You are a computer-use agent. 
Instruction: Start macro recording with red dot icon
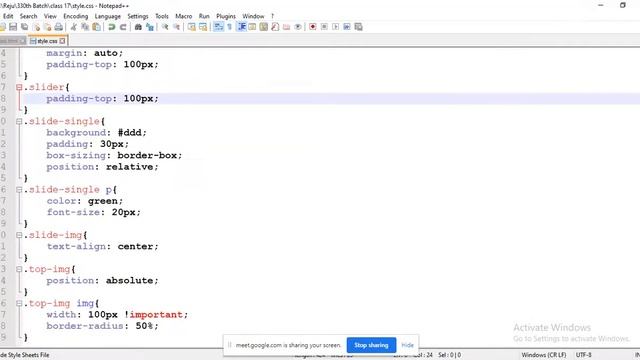coord(313,27)
